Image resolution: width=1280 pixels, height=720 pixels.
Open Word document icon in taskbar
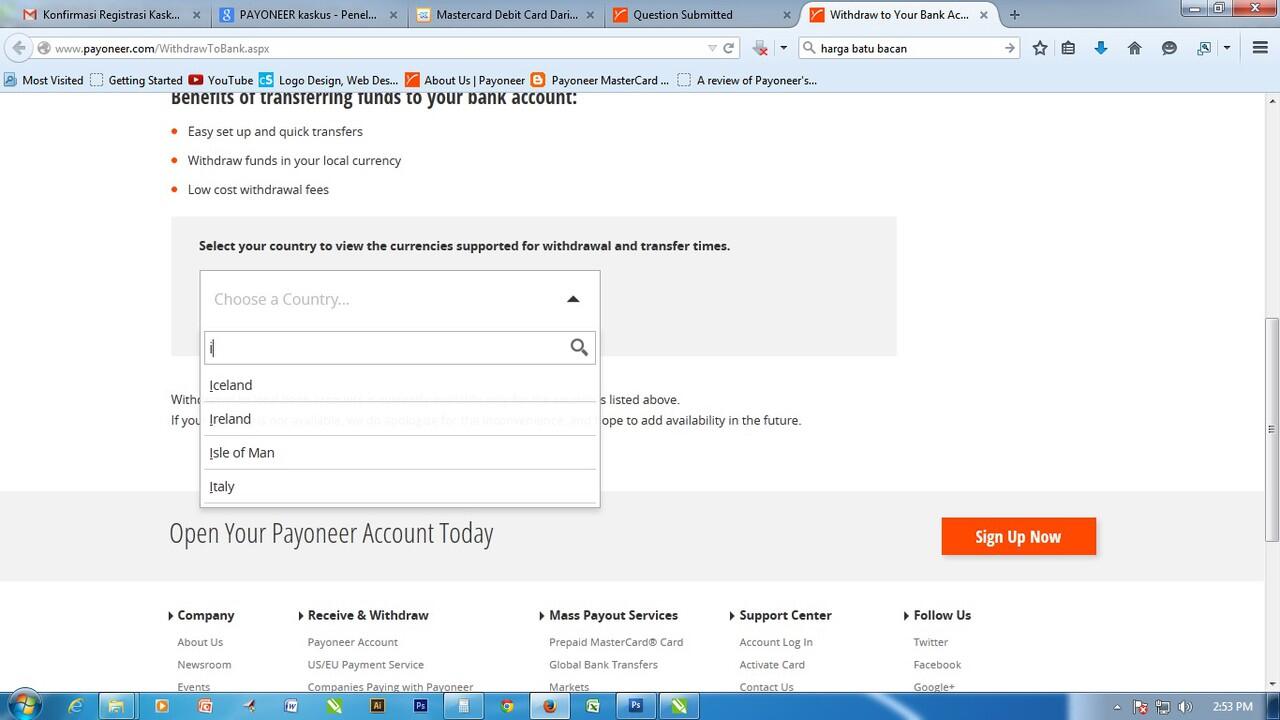tap(291, 705)
